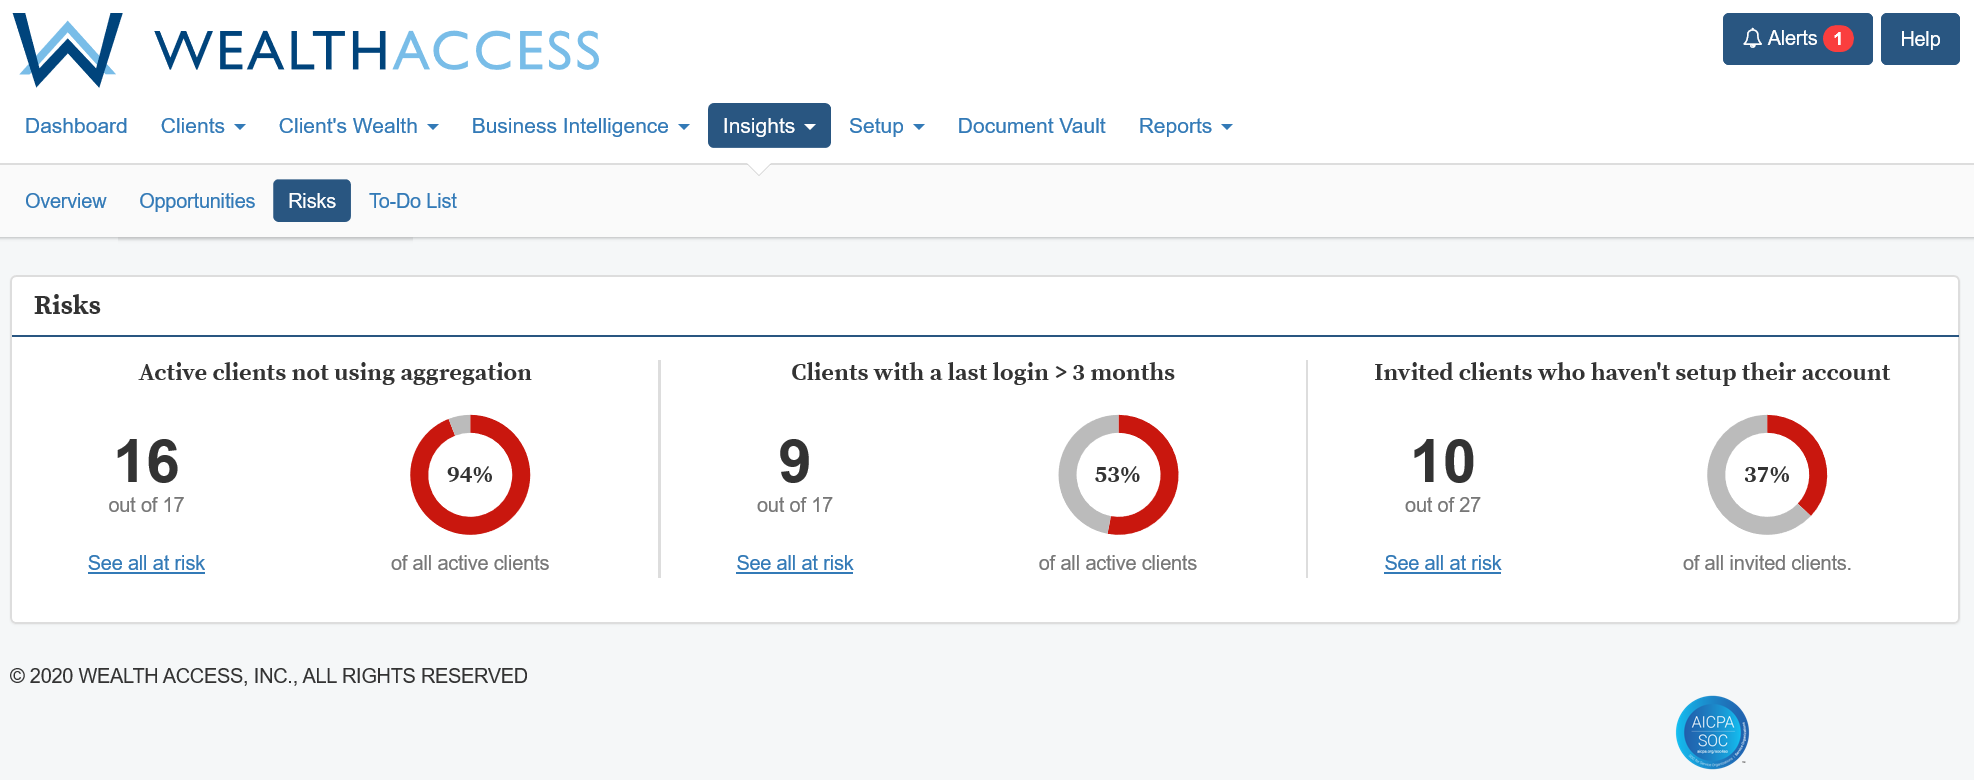The height and width of the screenshot is (780, 1974).
Task: Click 'Invited clients who haven't setup their account'
Action: (1632, 373)
